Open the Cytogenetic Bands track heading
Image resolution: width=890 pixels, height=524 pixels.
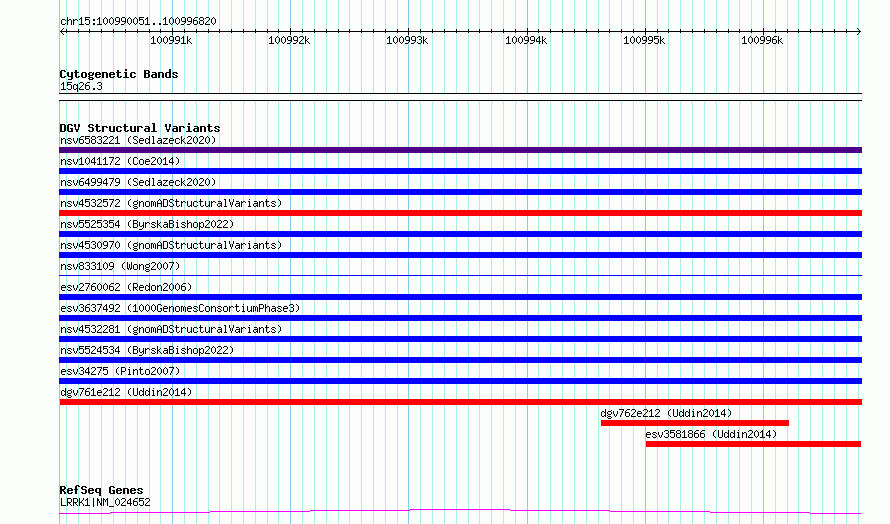coord(119,74)
